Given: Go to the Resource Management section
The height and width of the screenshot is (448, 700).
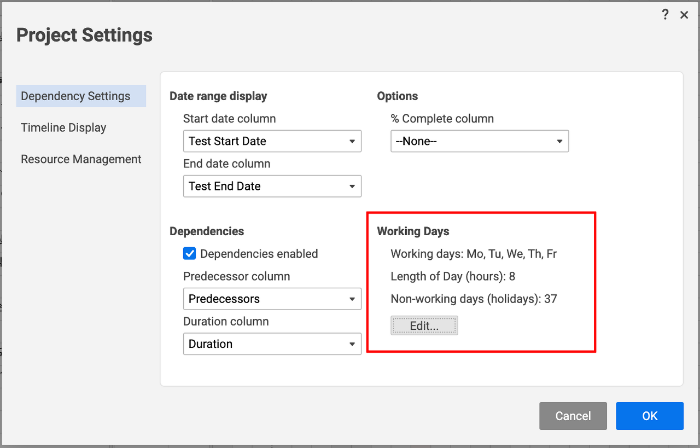Looking at the screenshot, I should pyautogui.click(x=81, y=159).
